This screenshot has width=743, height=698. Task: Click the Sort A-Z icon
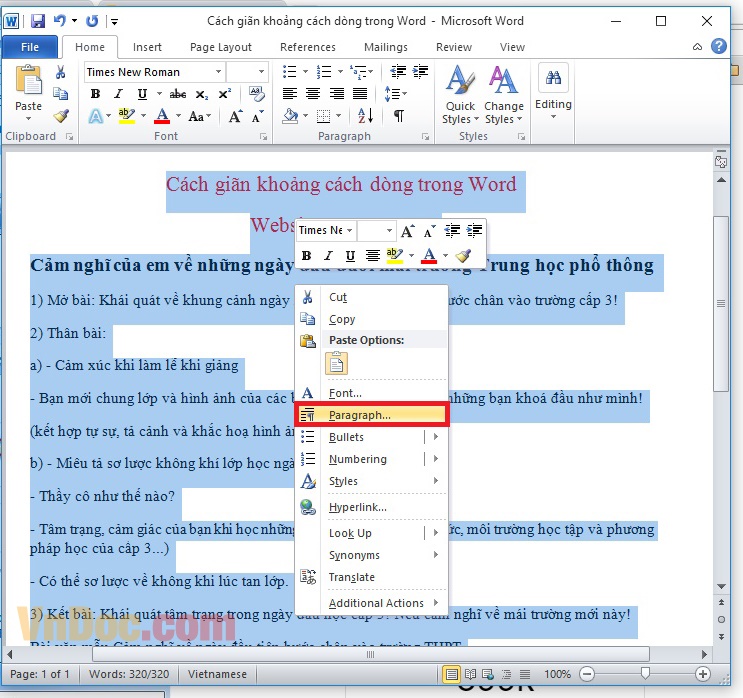point(365,116)
